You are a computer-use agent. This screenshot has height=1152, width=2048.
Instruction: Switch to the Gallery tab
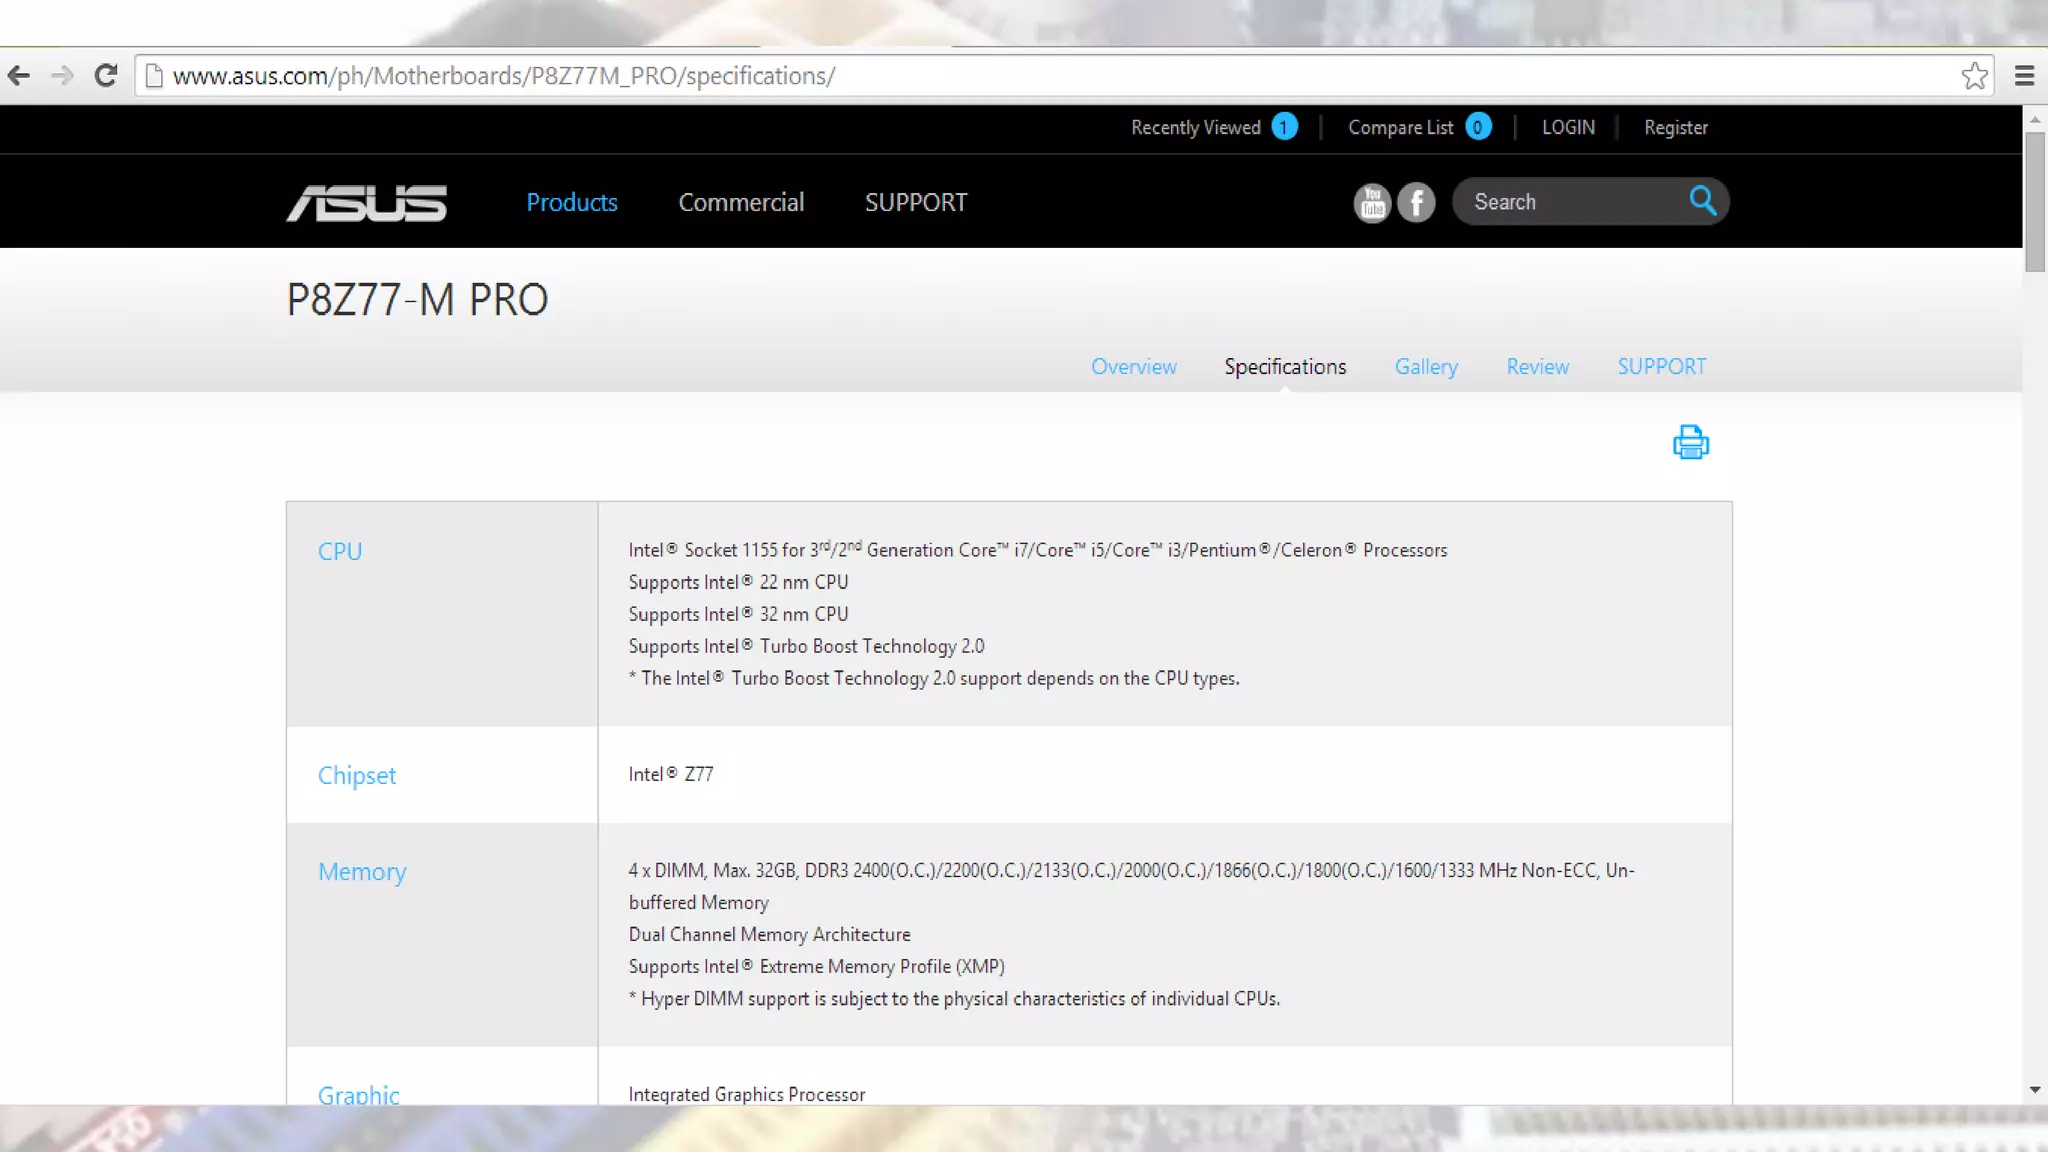coord(1426,367)
